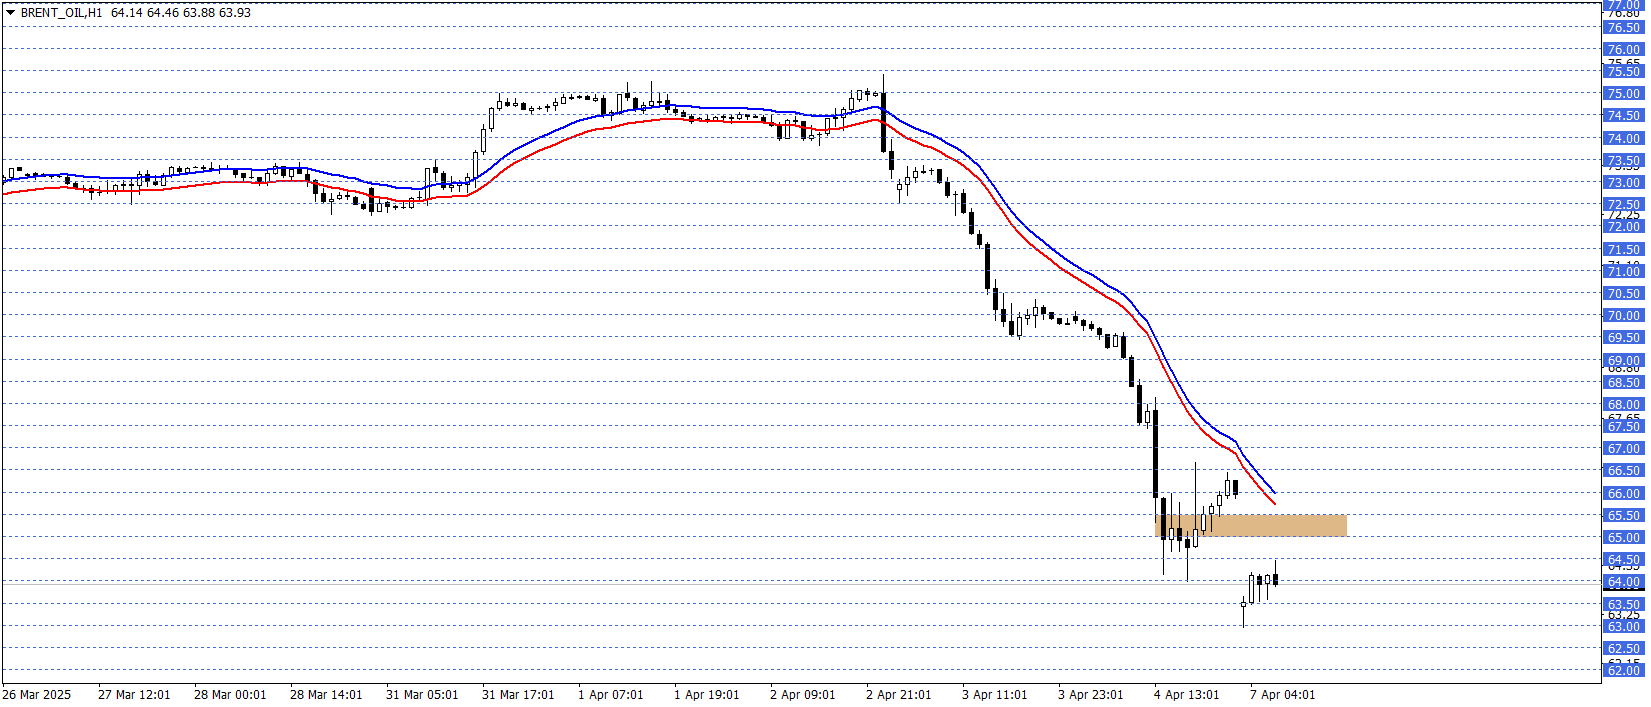
Task: Click the BRENT_OIL,H1 chart title text
Action: [61, 13]
